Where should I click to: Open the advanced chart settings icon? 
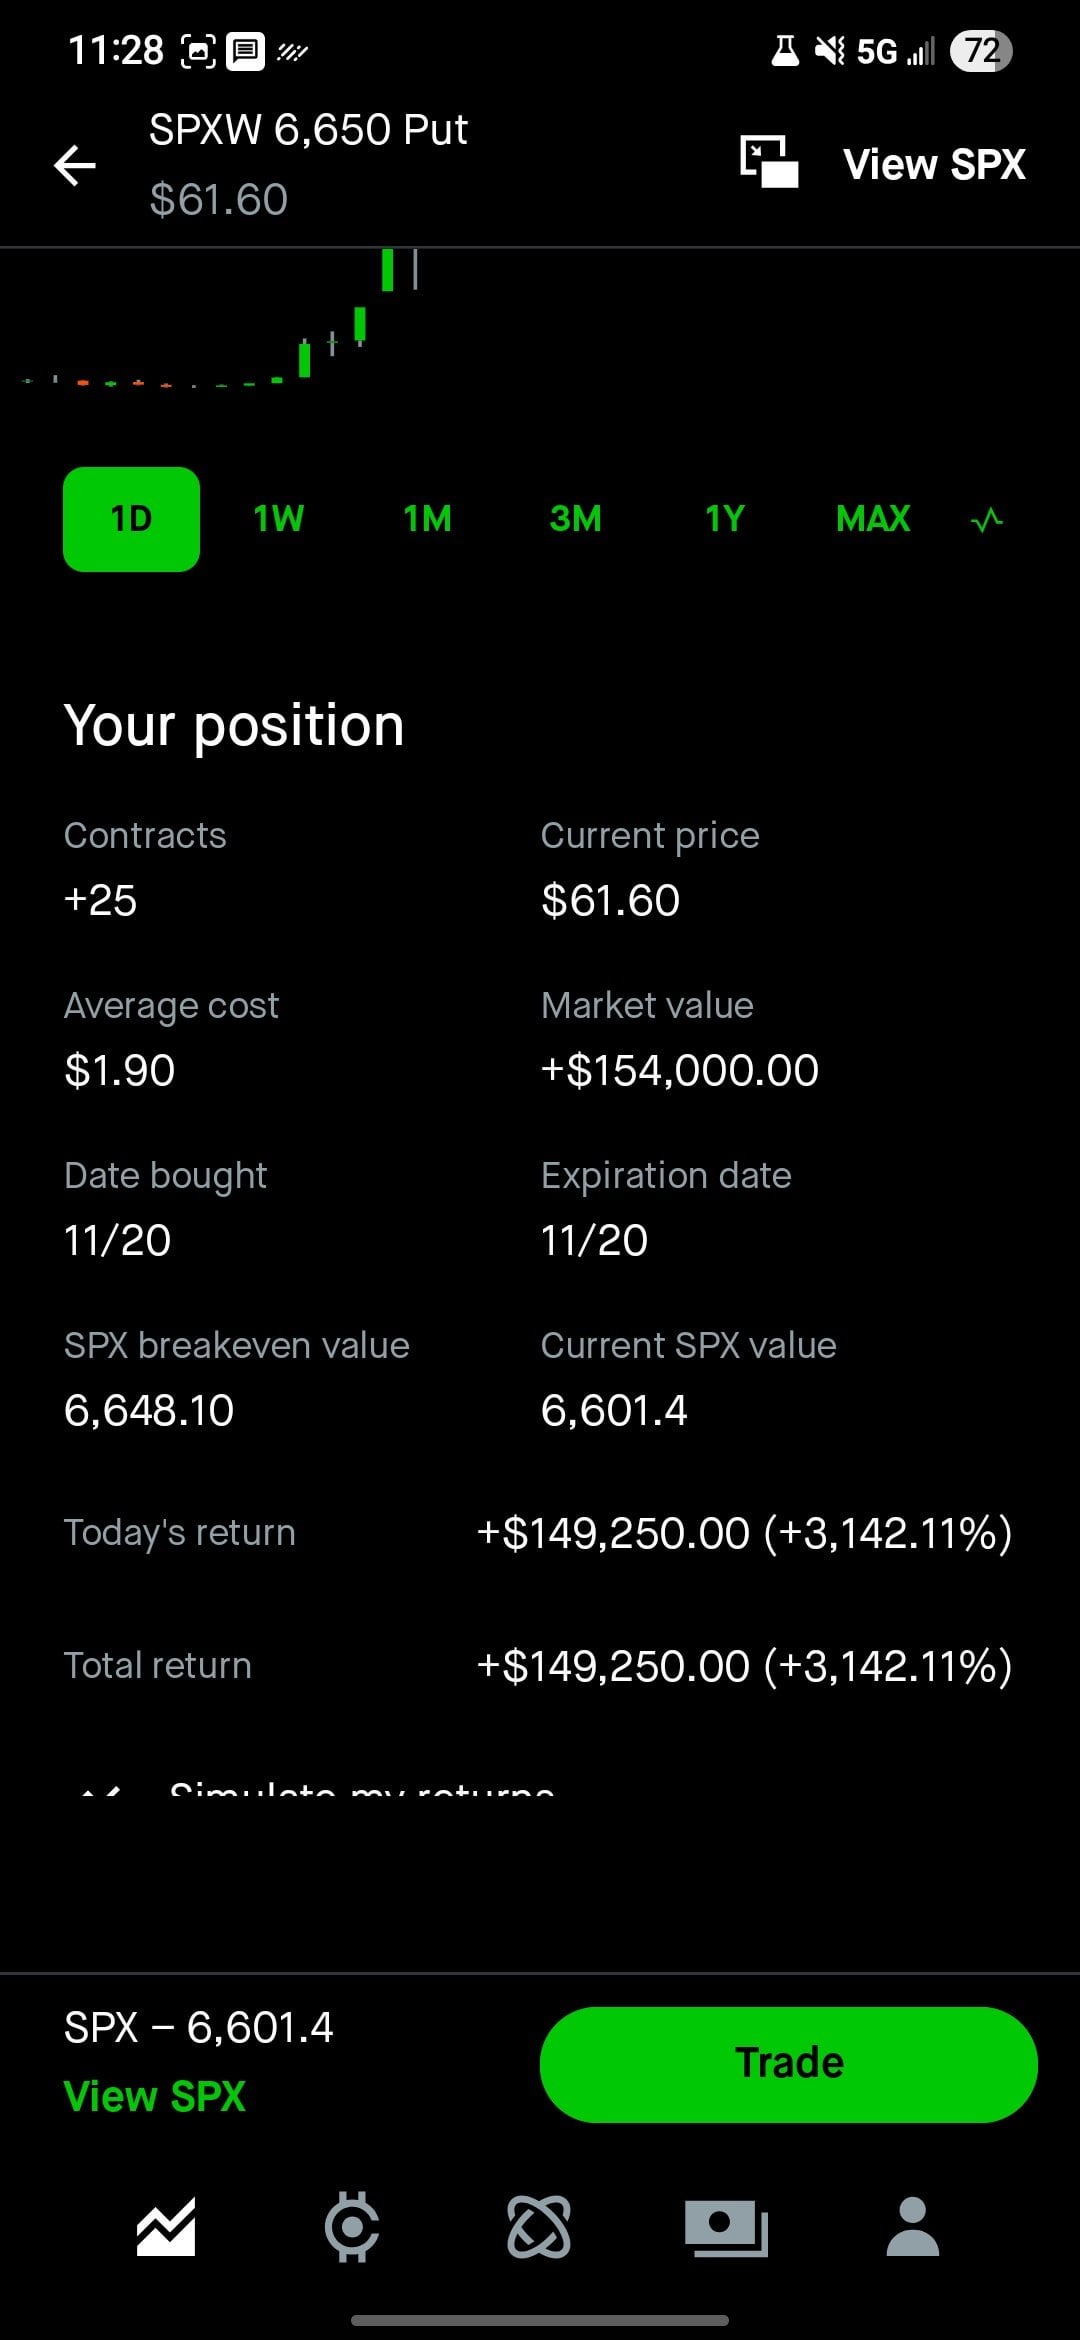(x=986, y=520)
